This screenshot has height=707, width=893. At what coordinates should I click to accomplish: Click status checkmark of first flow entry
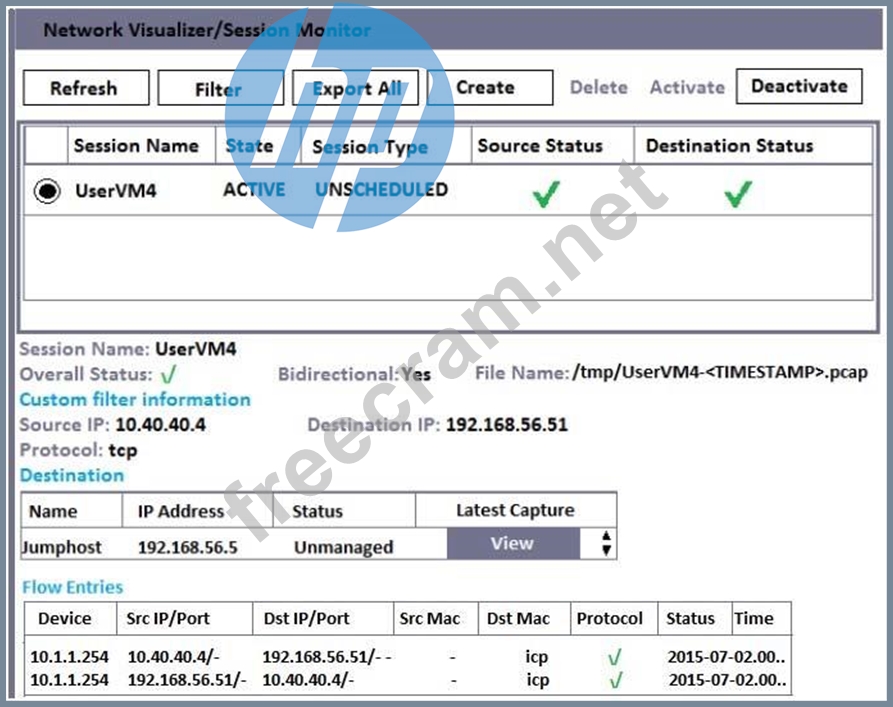(615, 657)
